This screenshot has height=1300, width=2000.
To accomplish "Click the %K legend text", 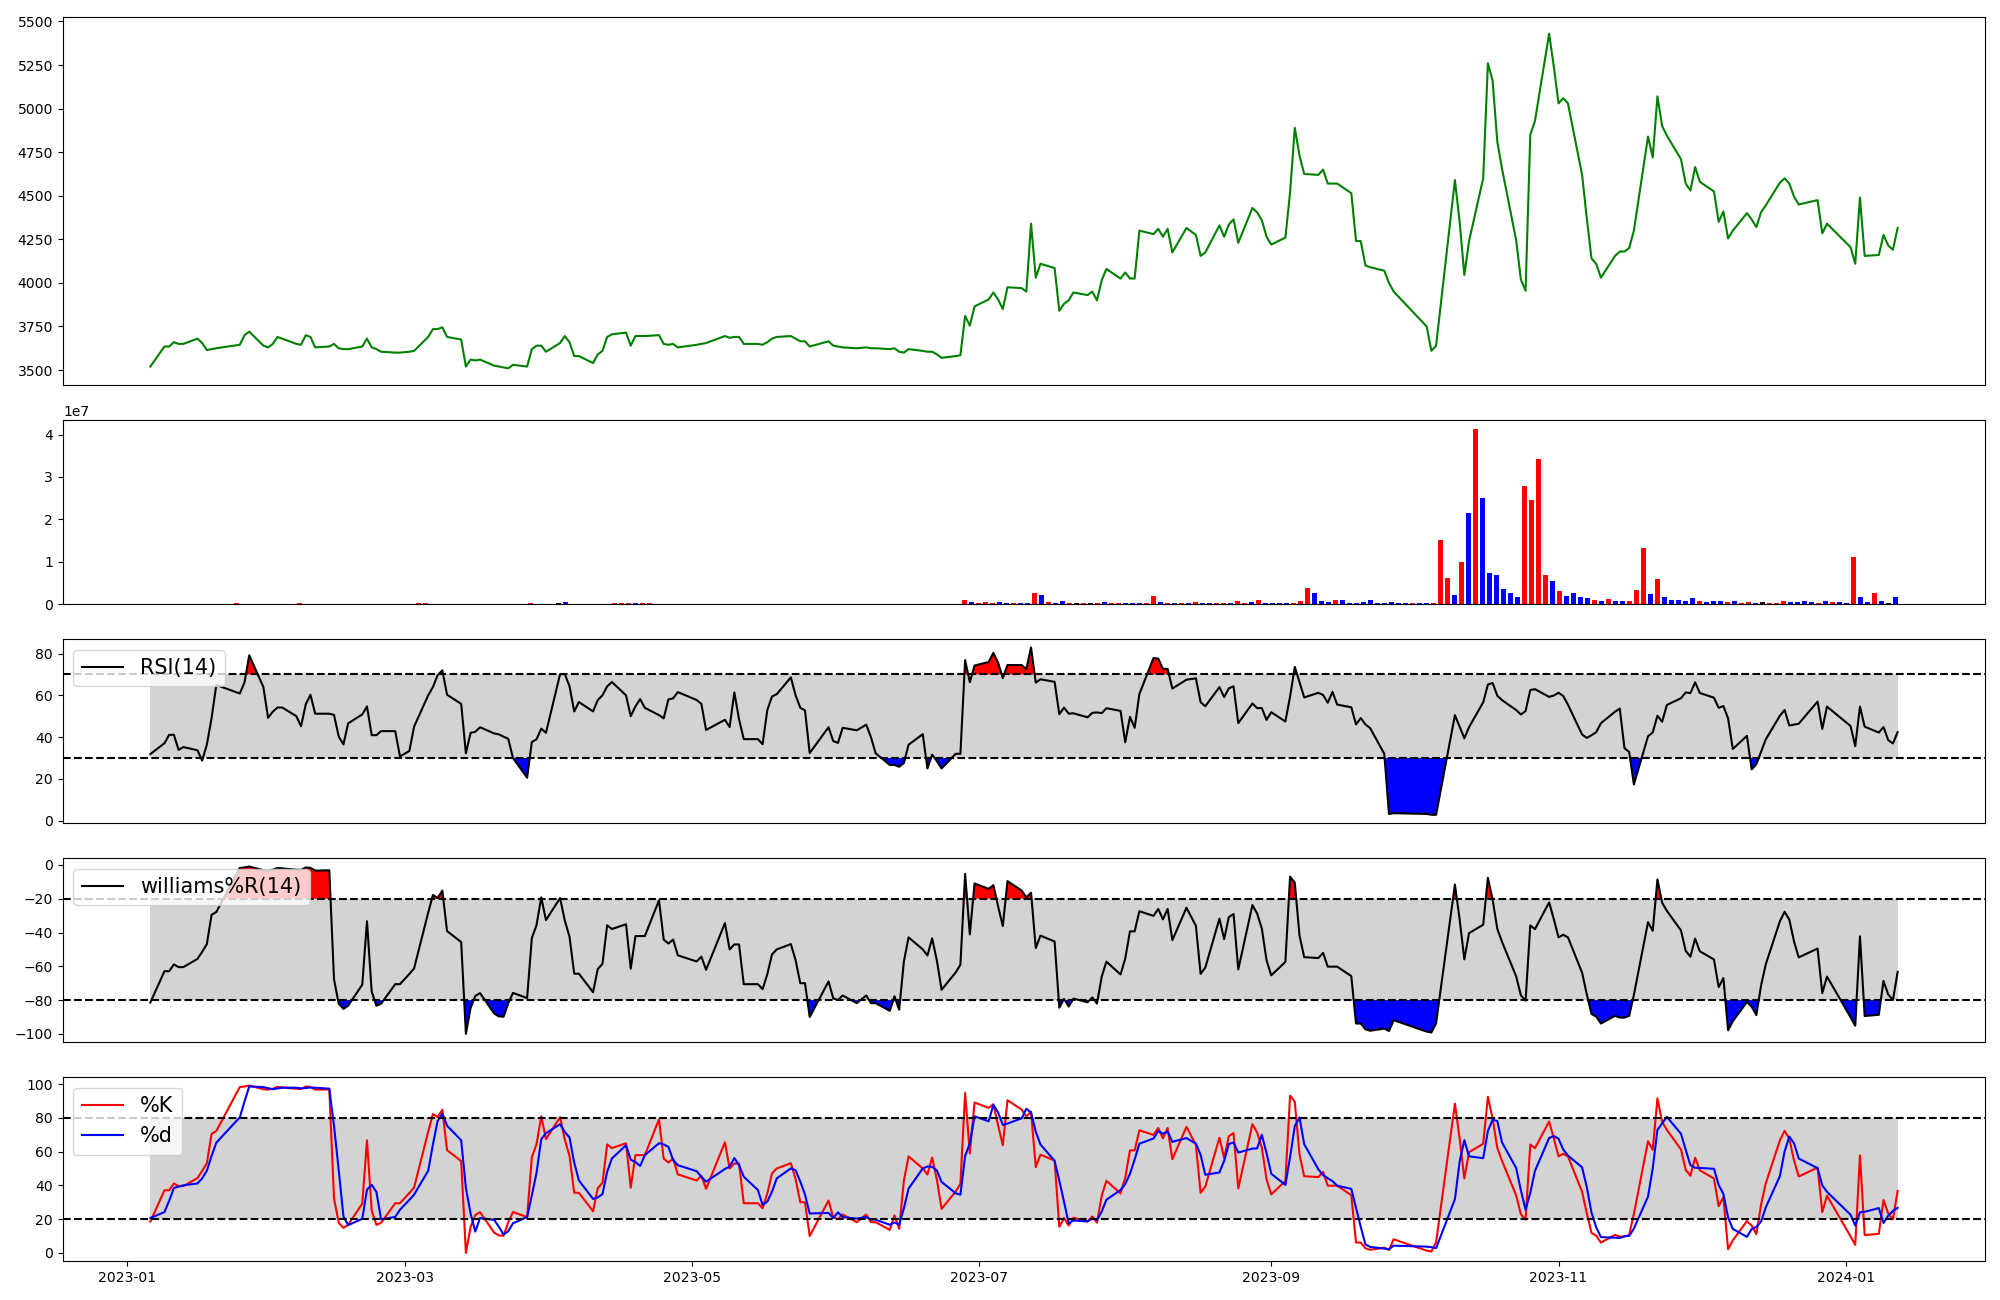I will pos(156,1105).
